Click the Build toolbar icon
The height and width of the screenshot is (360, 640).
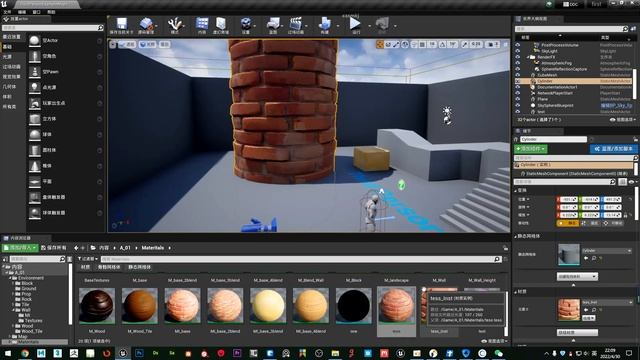pyautogui.click(x=325, y=25)
